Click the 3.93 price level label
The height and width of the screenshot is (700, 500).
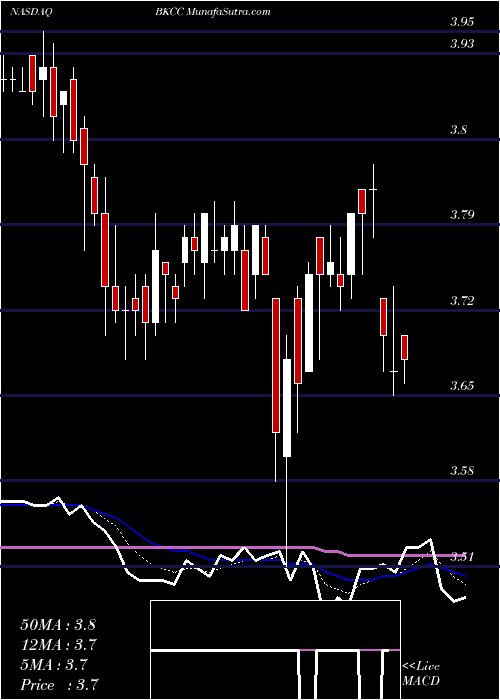462,44
